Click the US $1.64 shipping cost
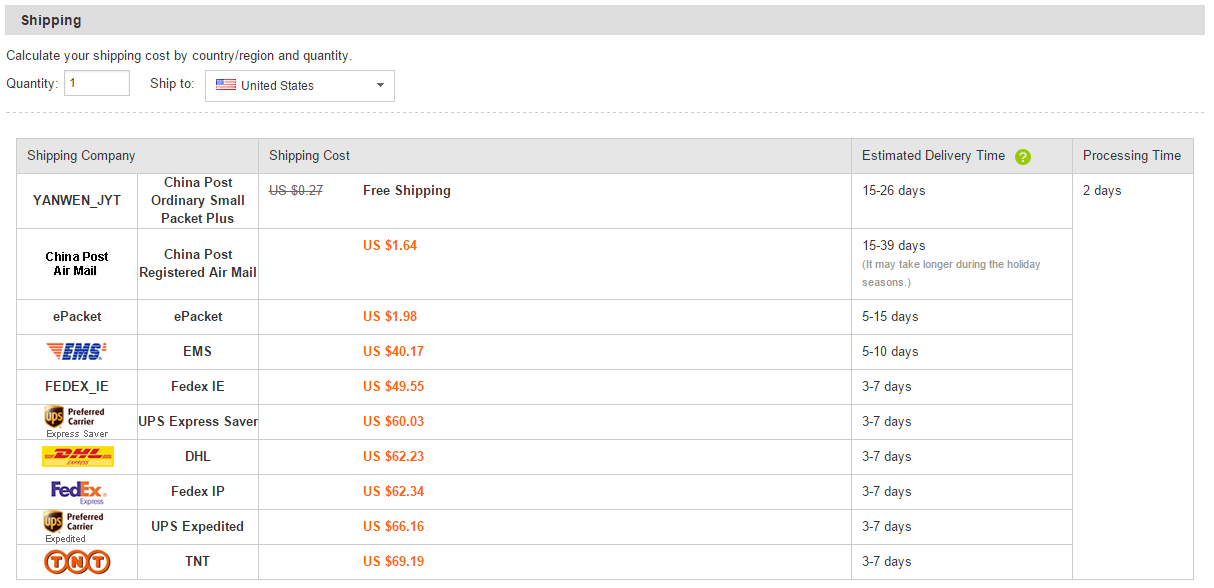1214x588 pixels. pyautogui.click(x=390, y=245)
